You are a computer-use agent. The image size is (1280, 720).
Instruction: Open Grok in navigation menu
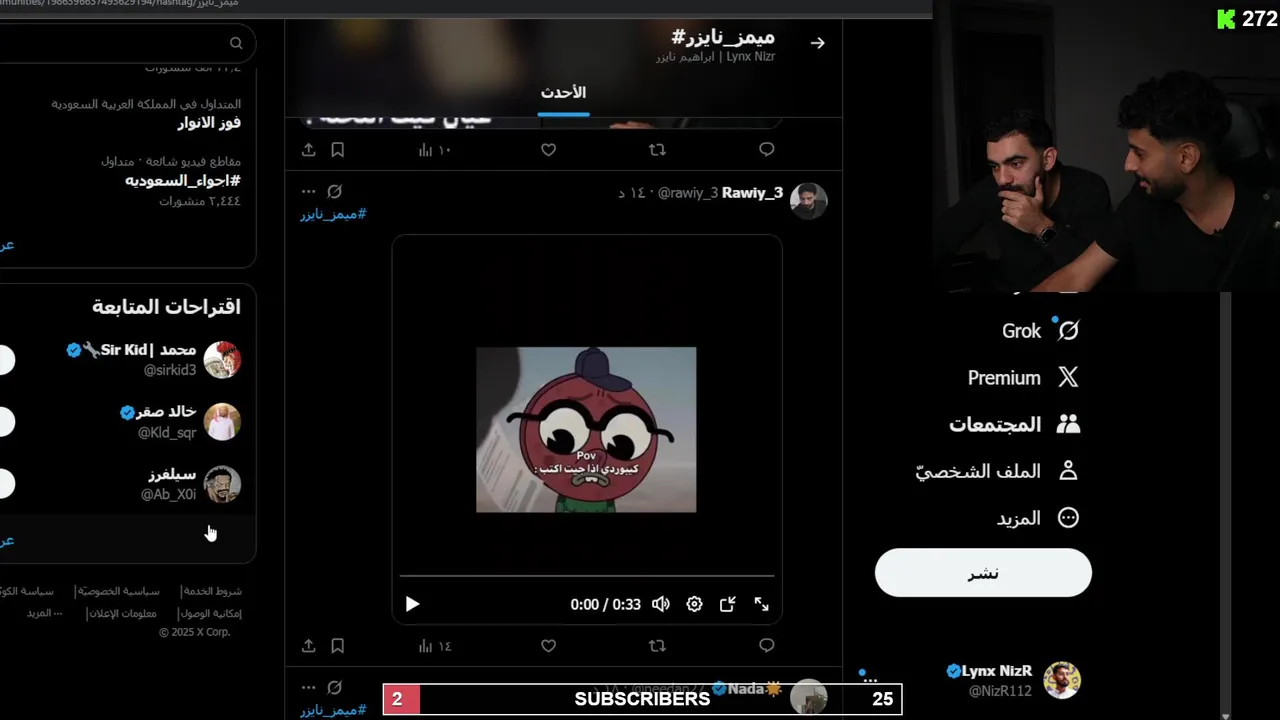pos(1040,331)
